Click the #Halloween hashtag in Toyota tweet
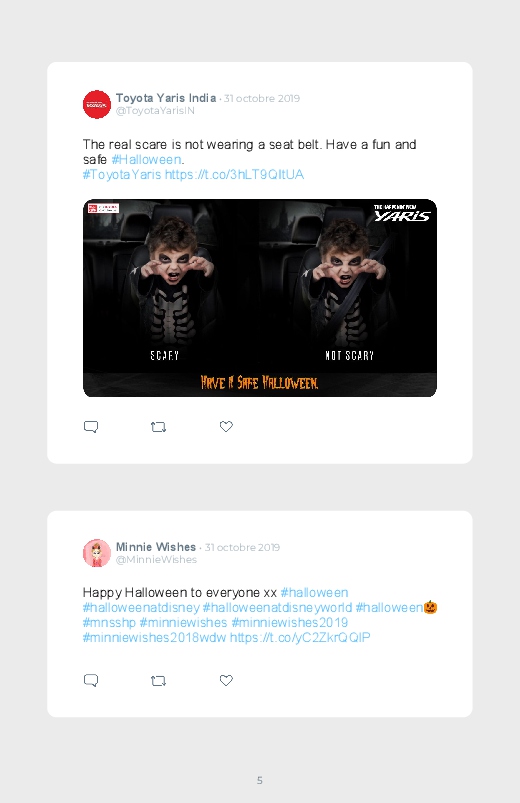The height and width of the screenshot is (803, 520). 146,160
